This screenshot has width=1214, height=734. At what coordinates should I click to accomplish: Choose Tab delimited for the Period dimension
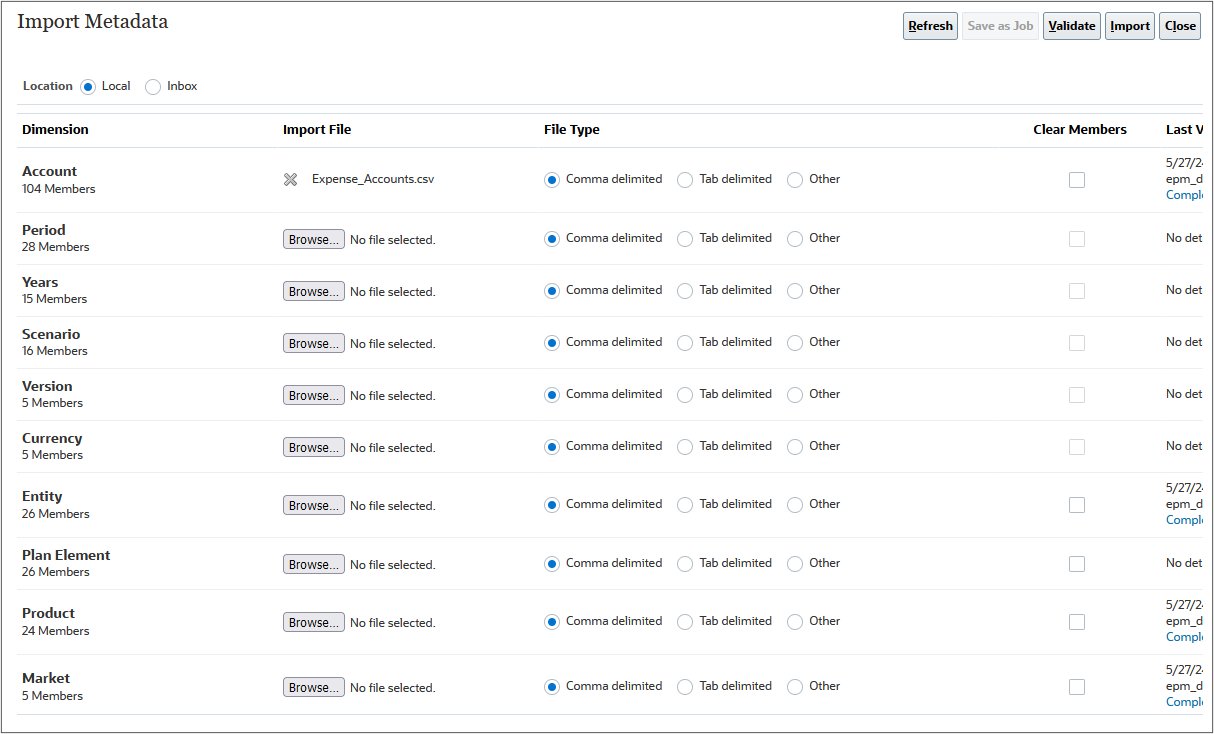pos(685,238)
